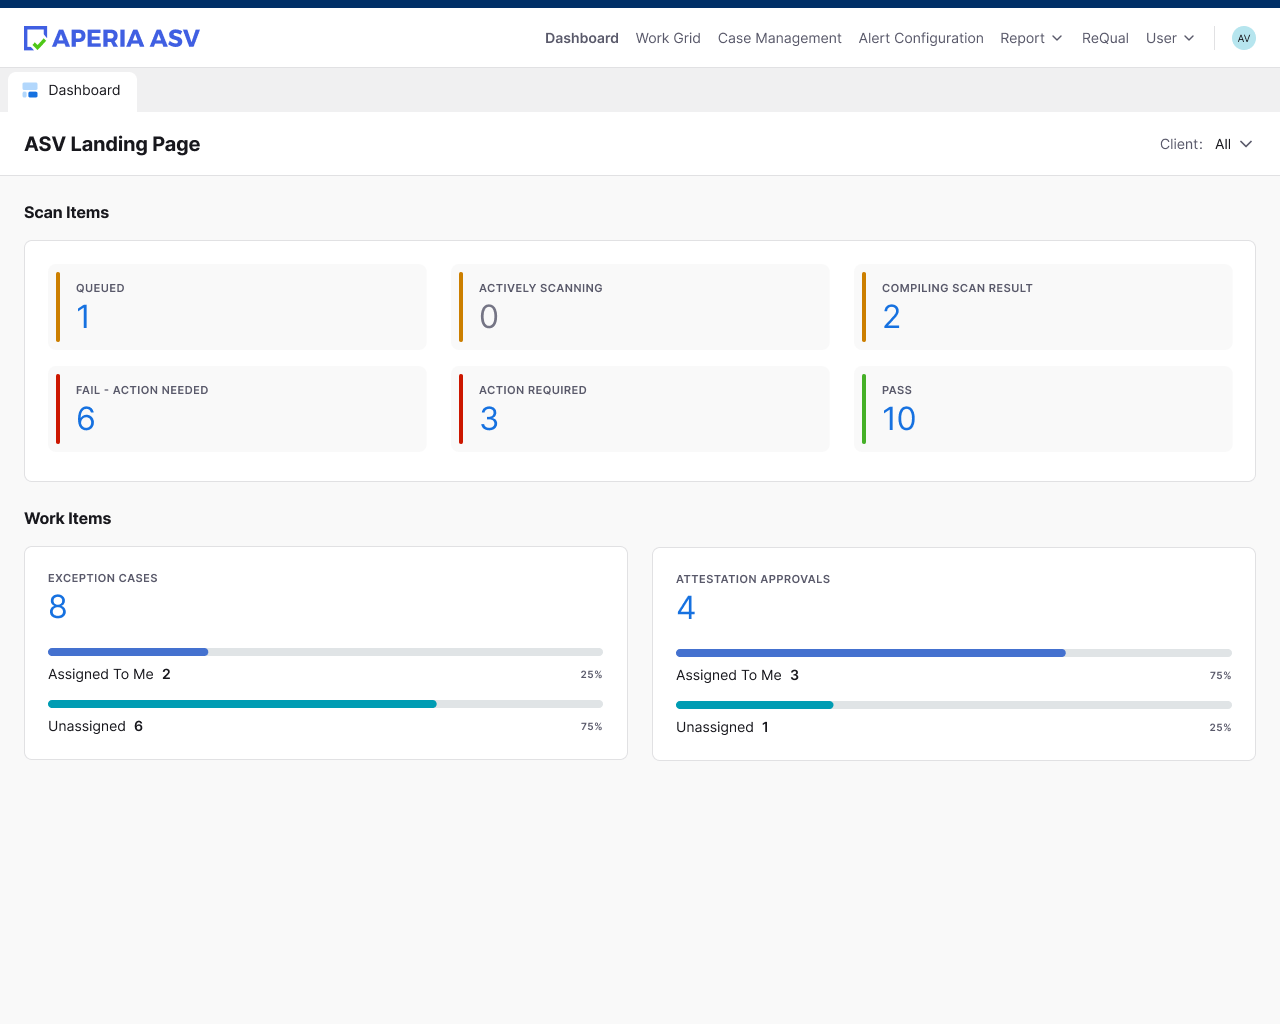Open the Dashboard navigation item
1280x1024 pixels.
(x=582, y=38)
